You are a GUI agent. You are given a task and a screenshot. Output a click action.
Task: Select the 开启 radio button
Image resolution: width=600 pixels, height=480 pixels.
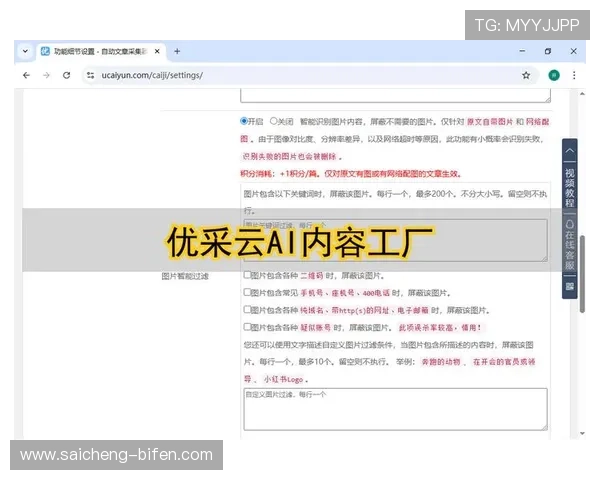[244, 121]
